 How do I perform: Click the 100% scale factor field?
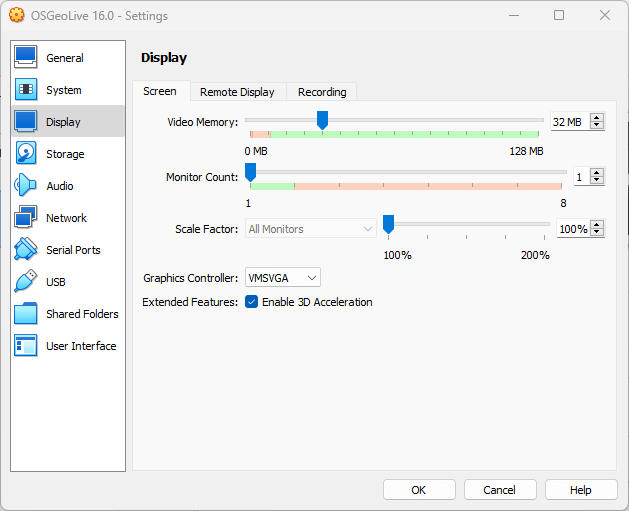[x=573, y=229]
